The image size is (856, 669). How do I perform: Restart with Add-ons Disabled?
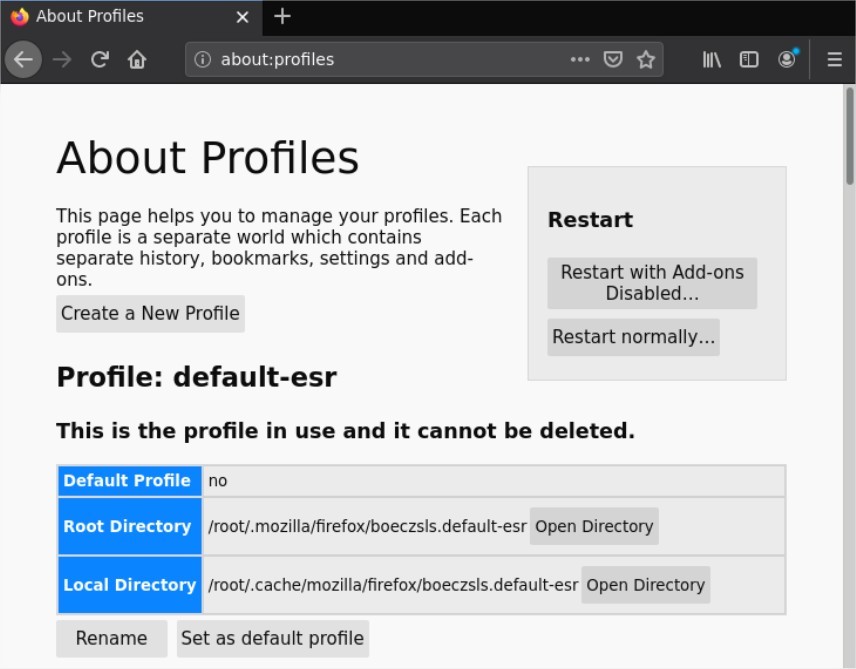click(x=652, y=283)
